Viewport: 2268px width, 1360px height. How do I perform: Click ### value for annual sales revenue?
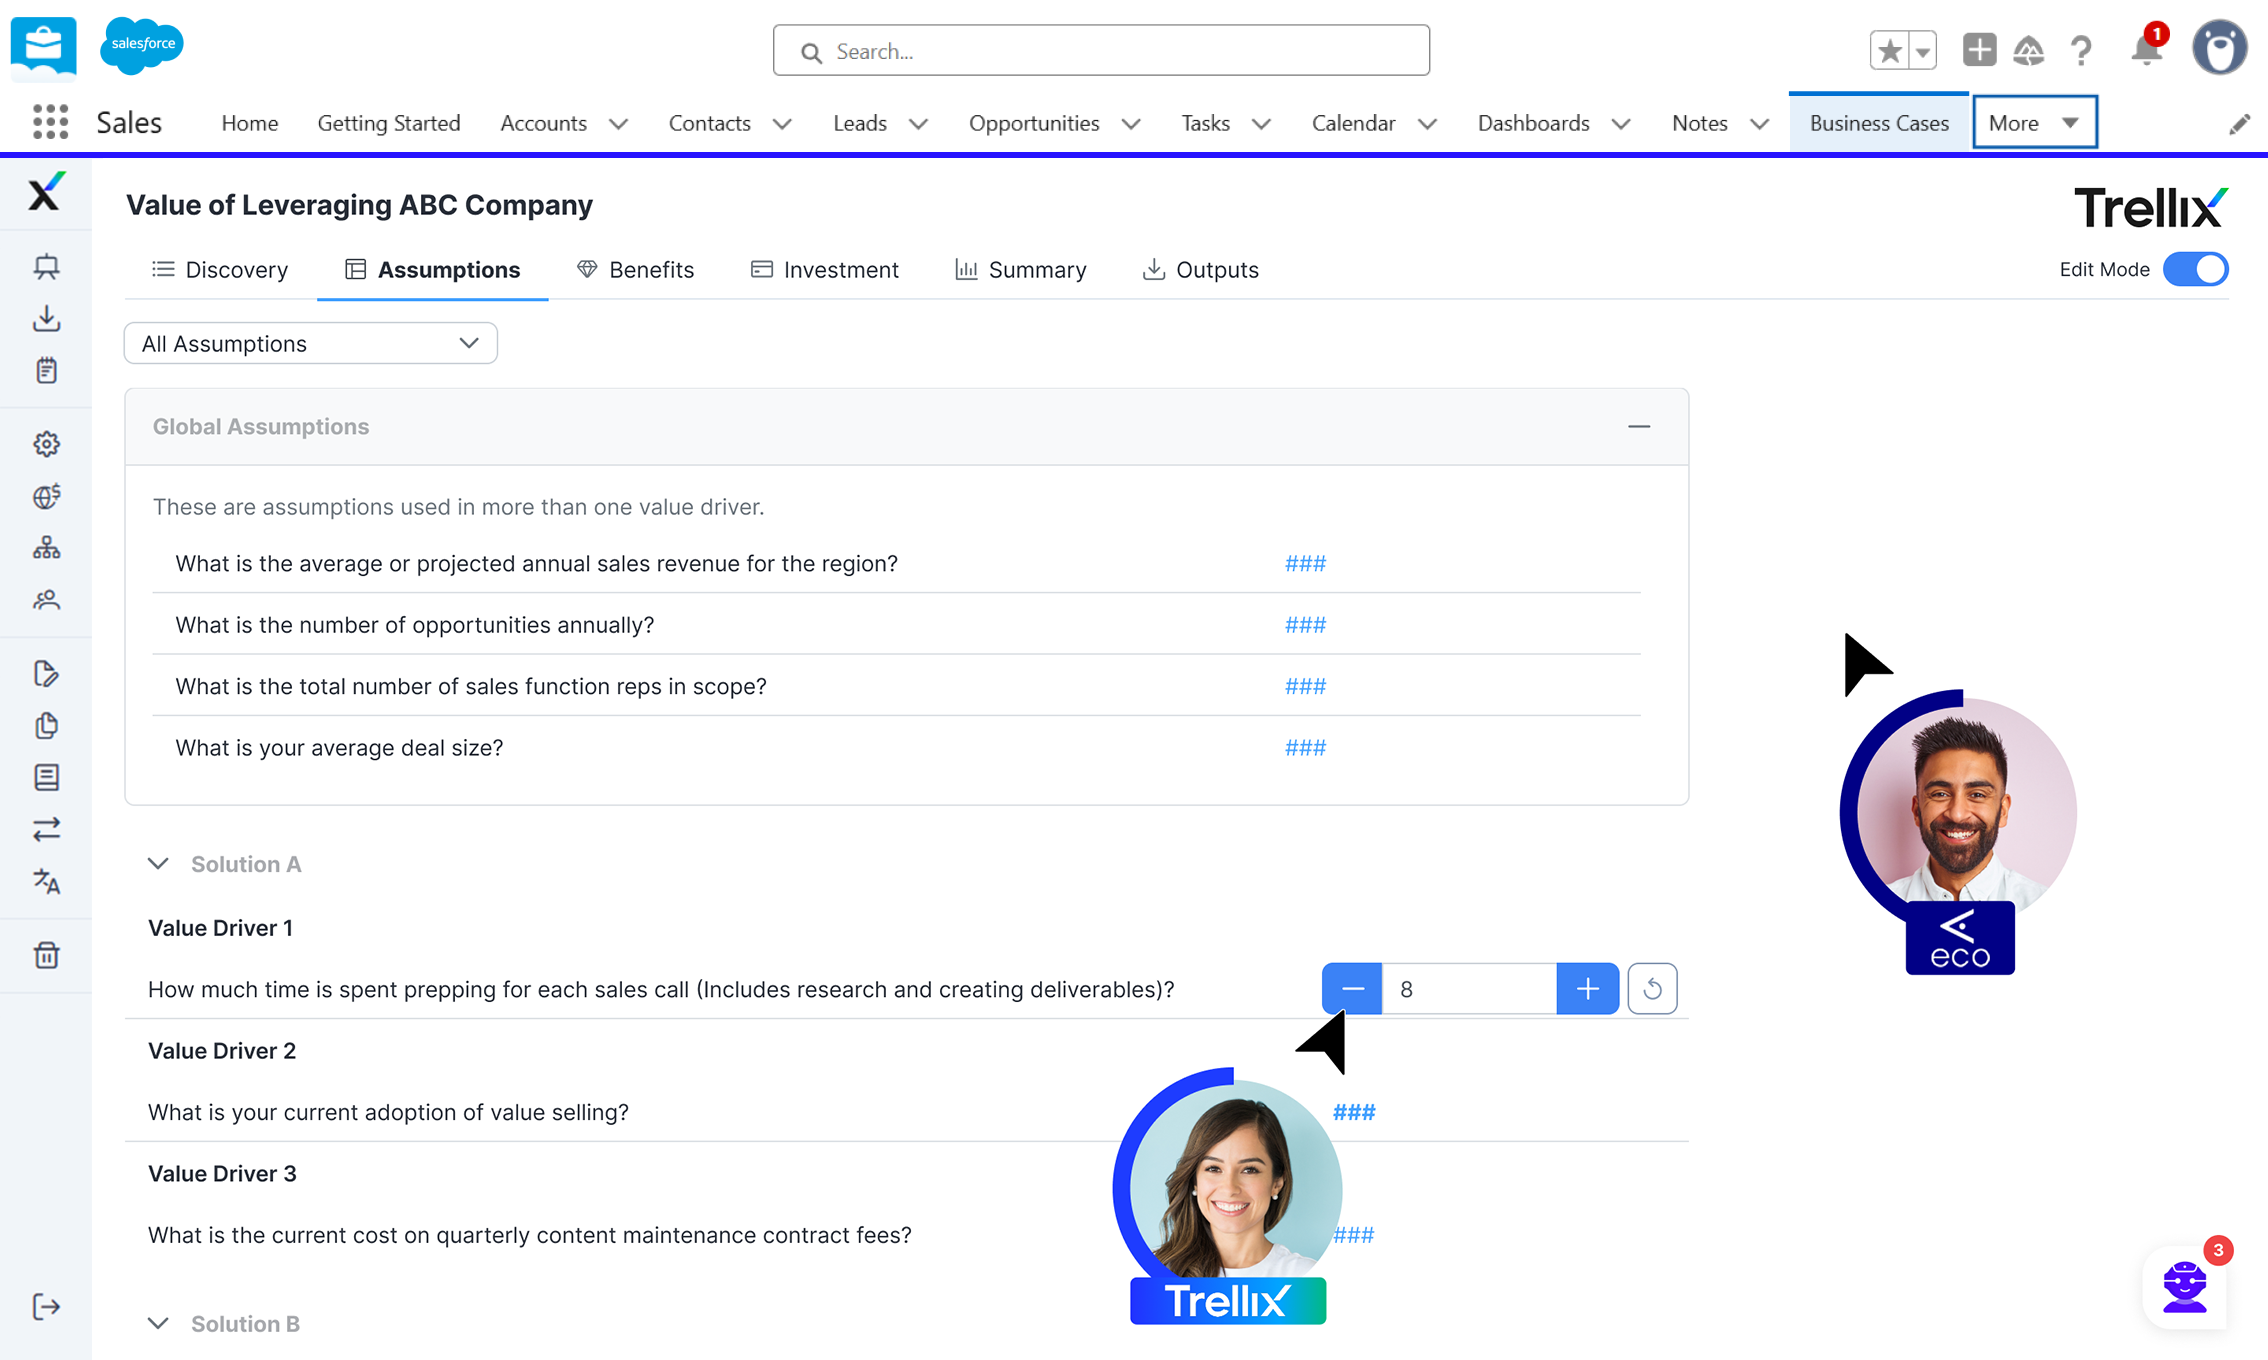tap(1305, 563)
